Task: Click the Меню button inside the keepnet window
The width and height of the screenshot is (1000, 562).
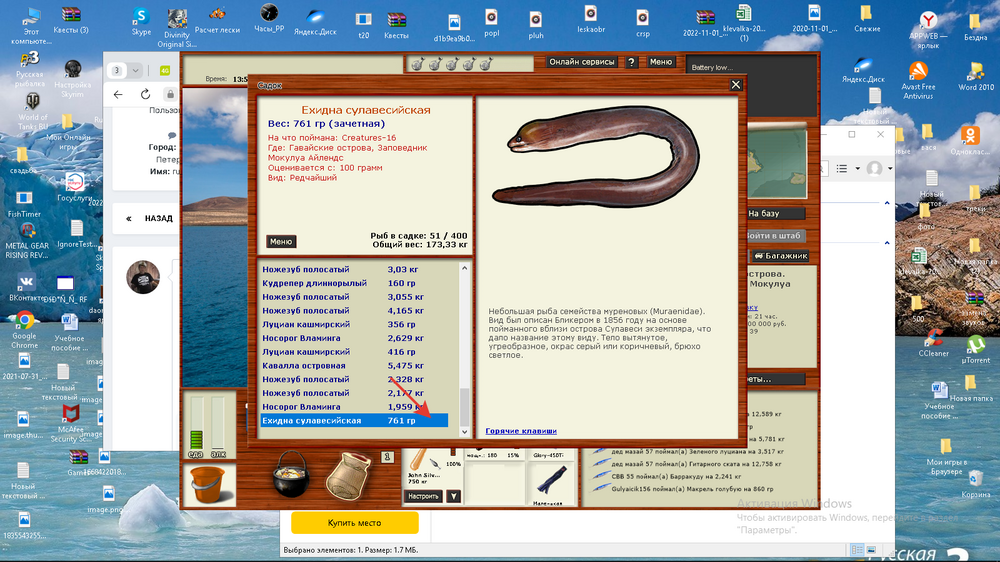Action: point(281,242)
